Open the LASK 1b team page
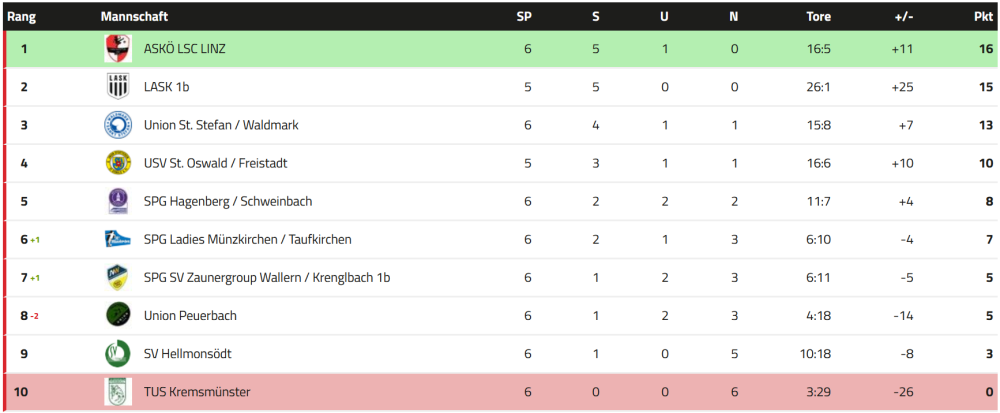 tap(166, 87)
